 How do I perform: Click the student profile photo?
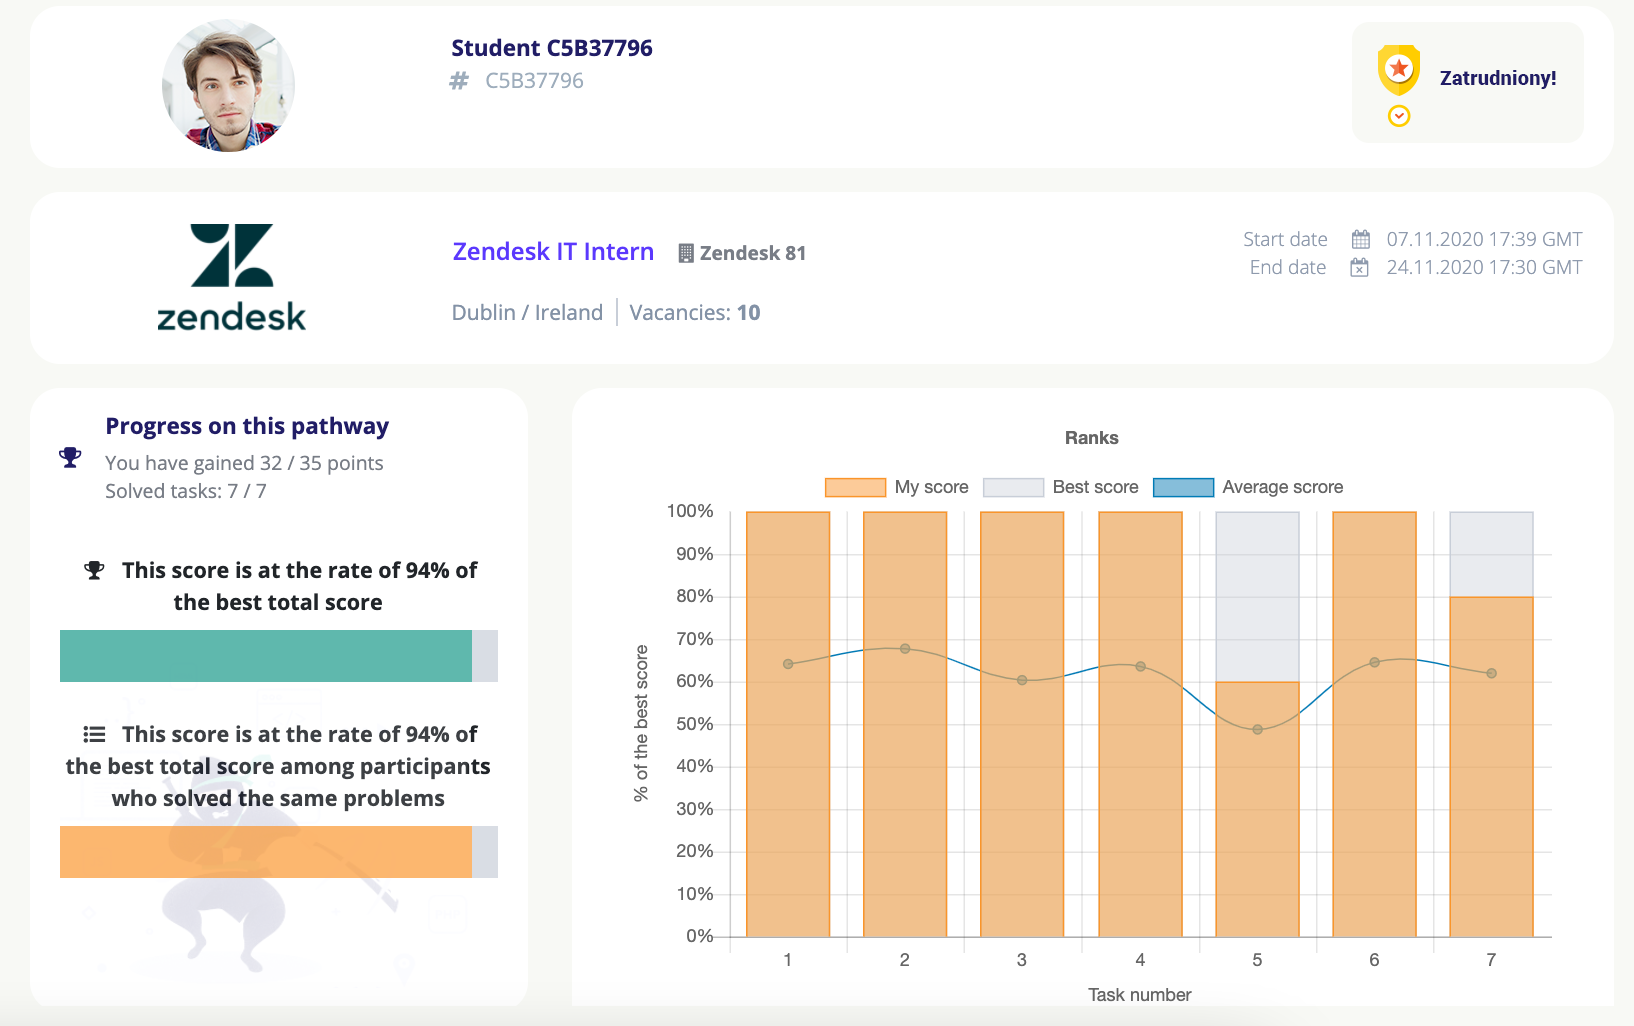point(228,85)
